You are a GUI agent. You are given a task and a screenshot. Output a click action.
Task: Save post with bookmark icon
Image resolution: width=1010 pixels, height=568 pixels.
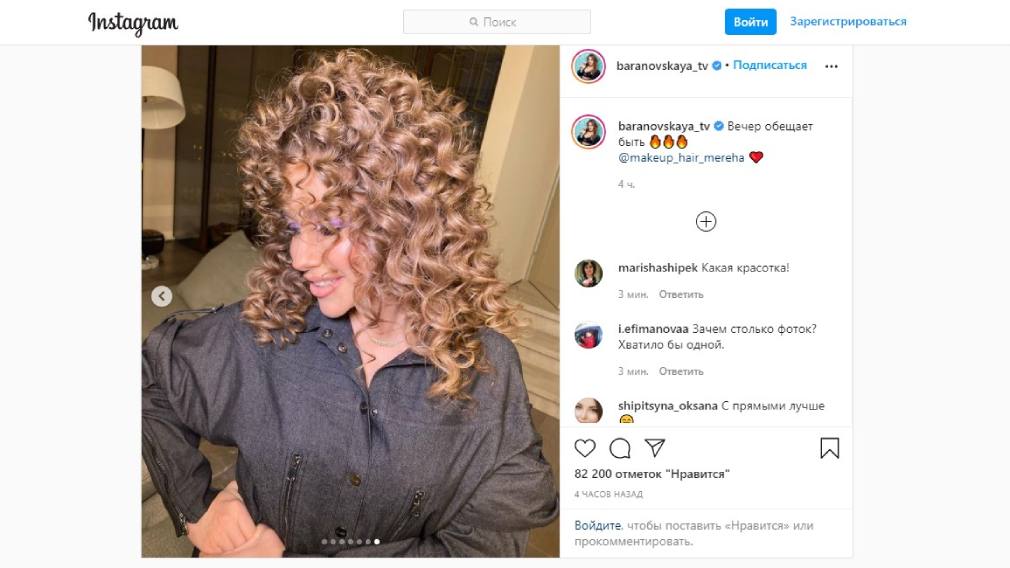point(830,448)
